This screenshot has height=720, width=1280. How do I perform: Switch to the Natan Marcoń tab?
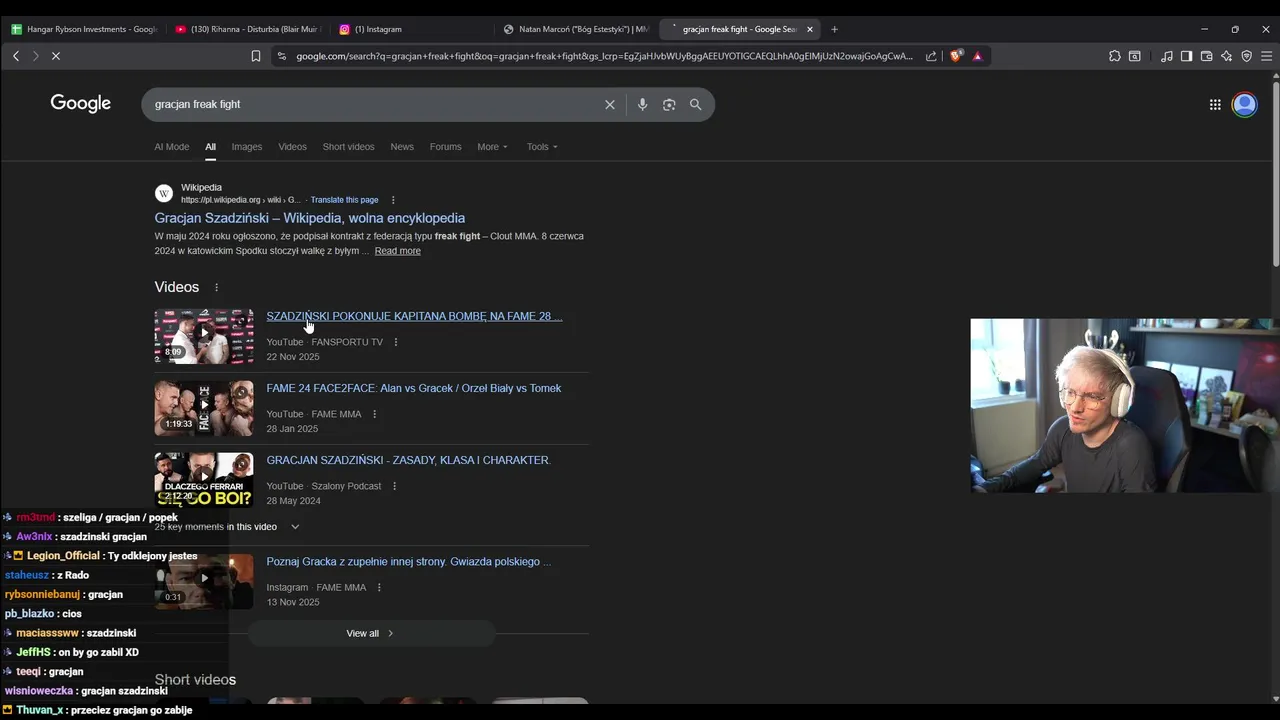(x=575, y=29)
